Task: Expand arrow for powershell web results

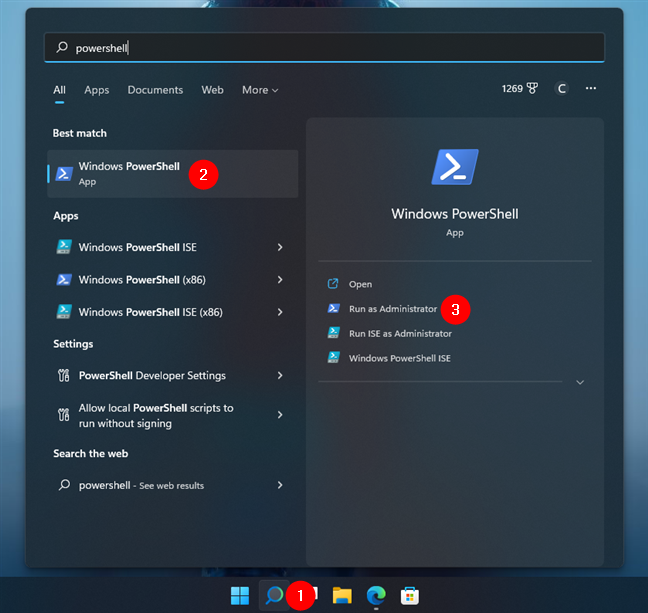Action: point(280,485)
